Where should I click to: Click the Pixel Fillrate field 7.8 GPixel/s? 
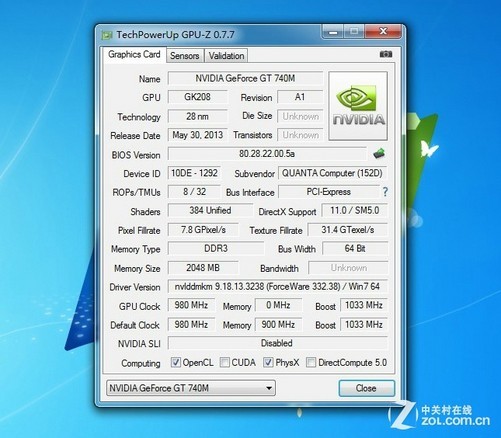(203, 230)
